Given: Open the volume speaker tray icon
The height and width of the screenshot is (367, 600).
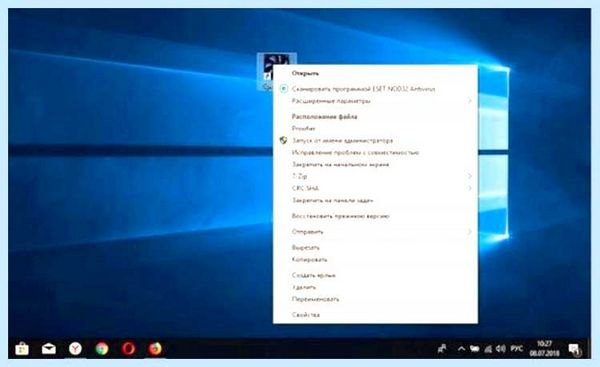Looking at the screenshot, I should point(501,349).
